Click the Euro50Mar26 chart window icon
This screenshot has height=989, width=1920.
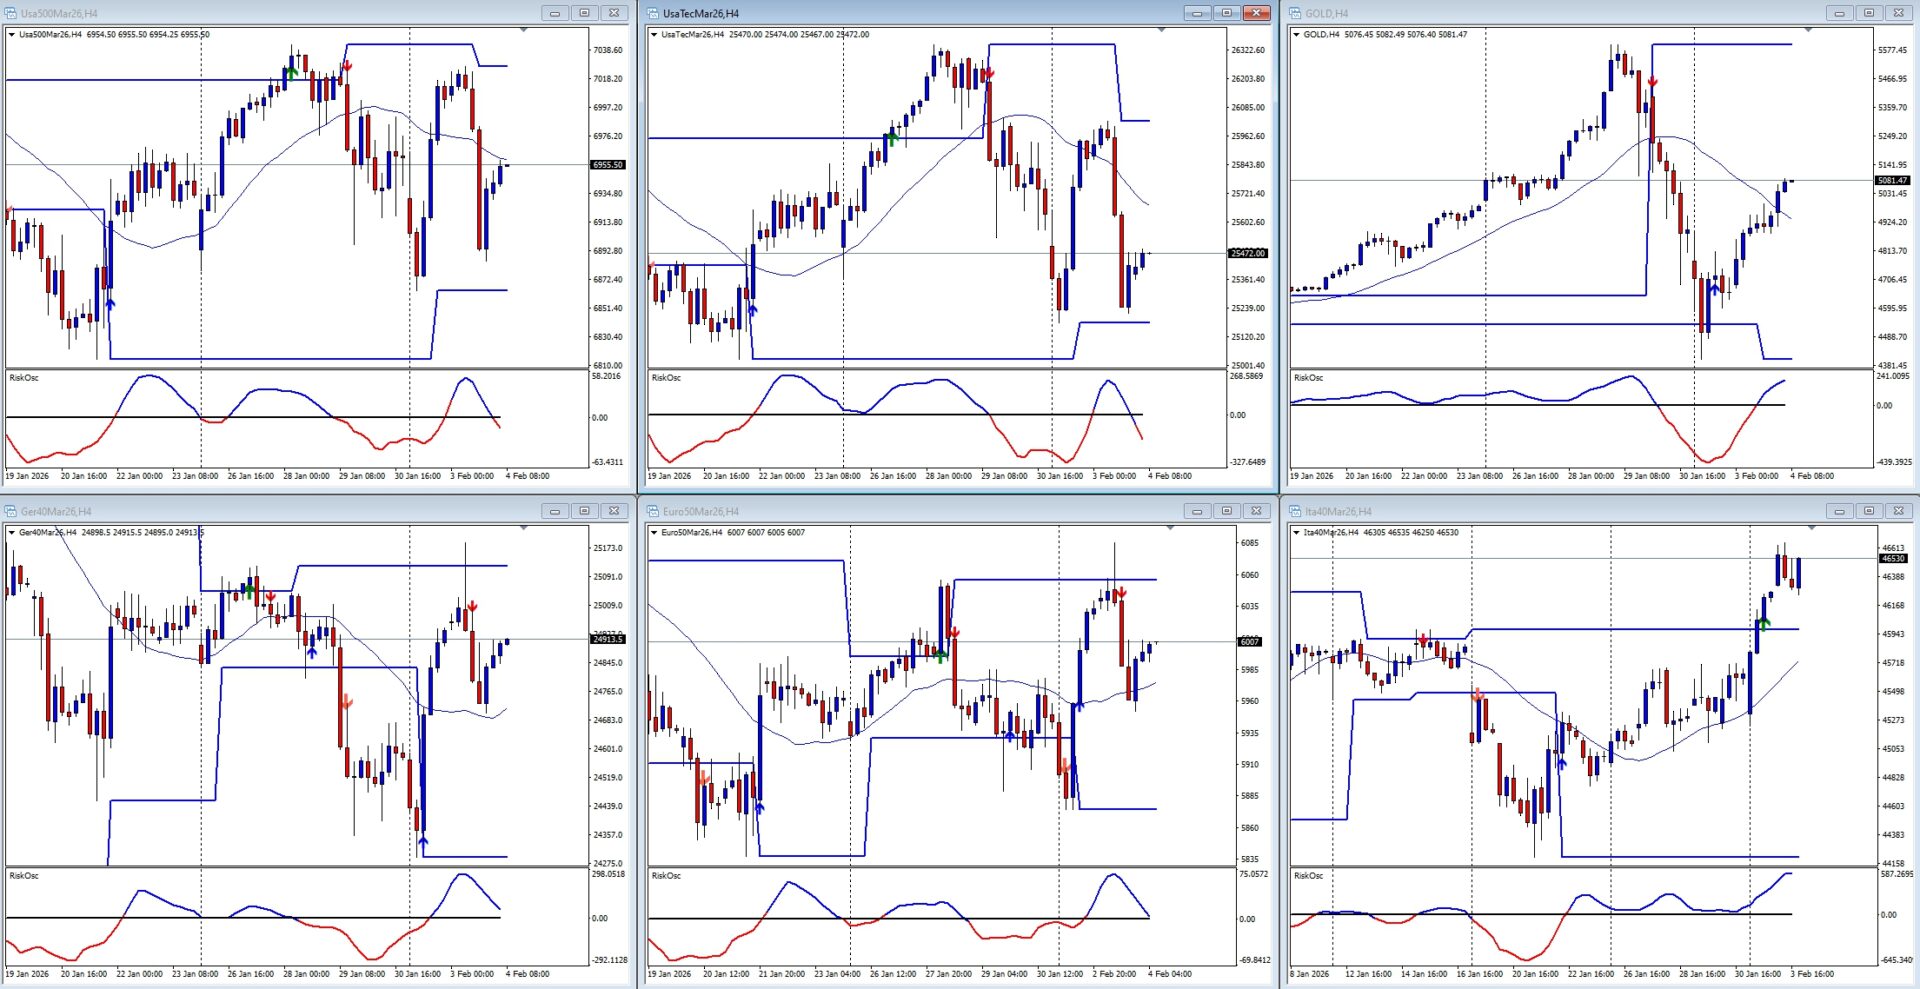click(x=653, y=511)
